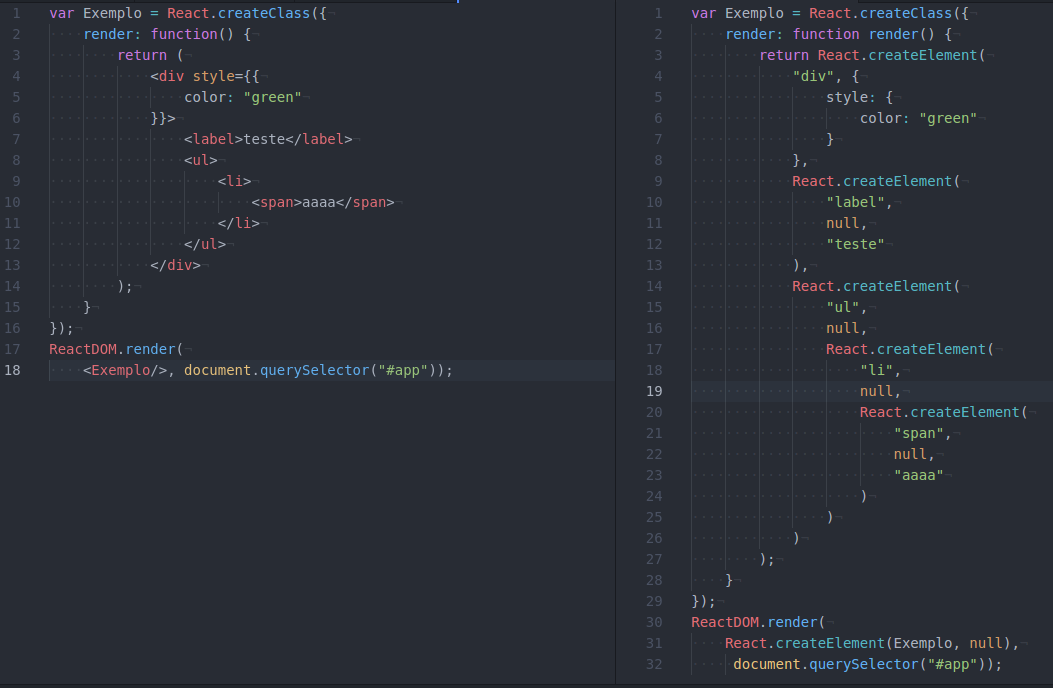Click "null," on right pane line 11
This screenshot has height=688, width=1053.
tap(847, 223)
